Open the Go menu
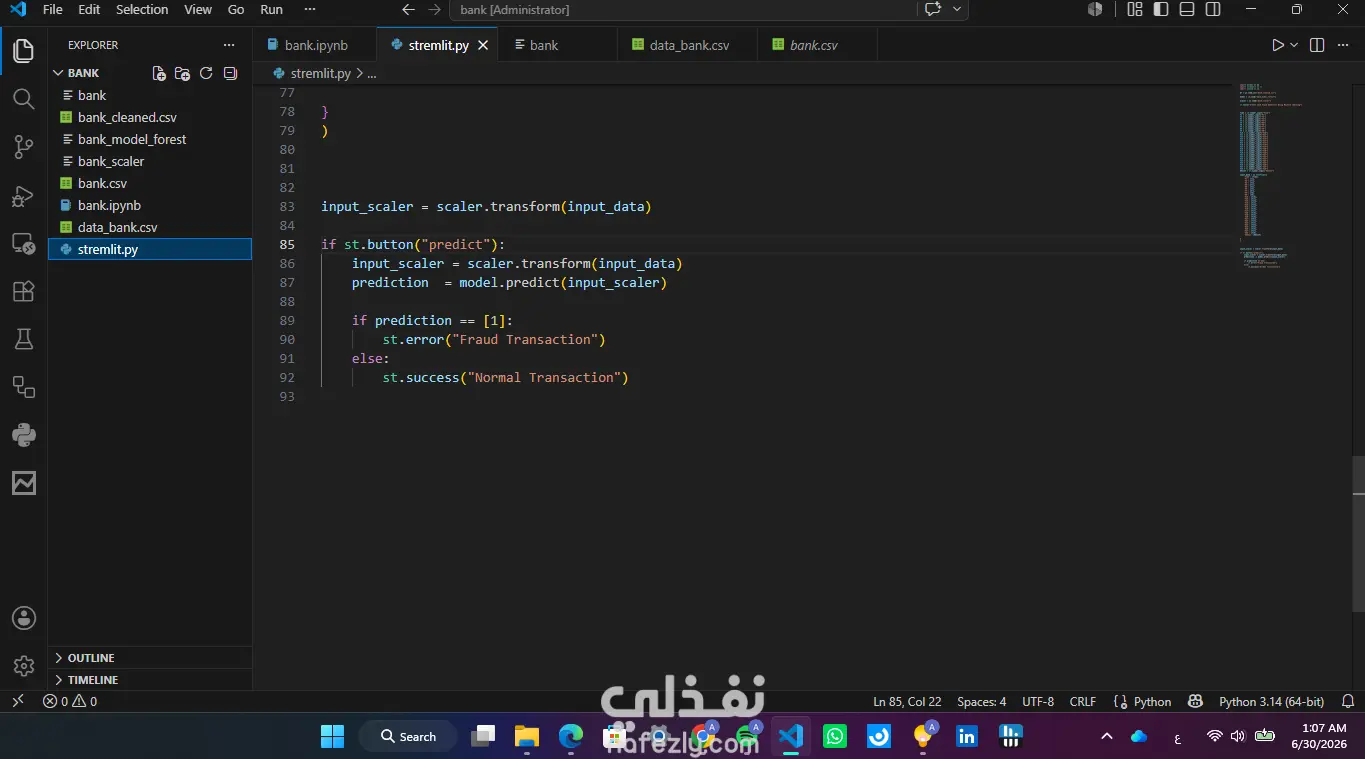 236,10
